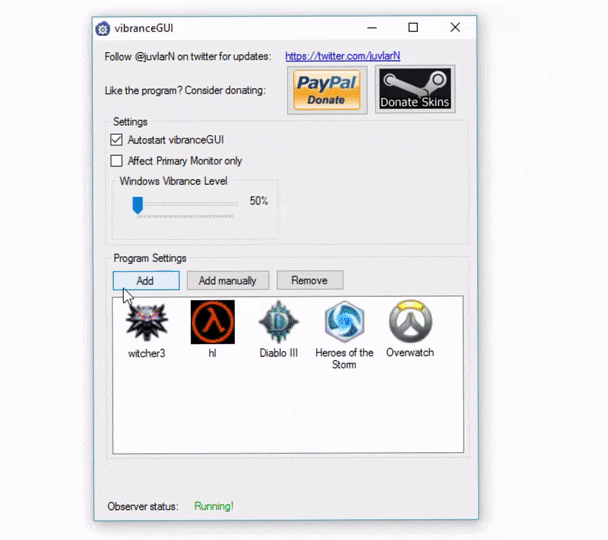
Task: Open the Steam Donate Skins button
Action: [x=415, y=89]
